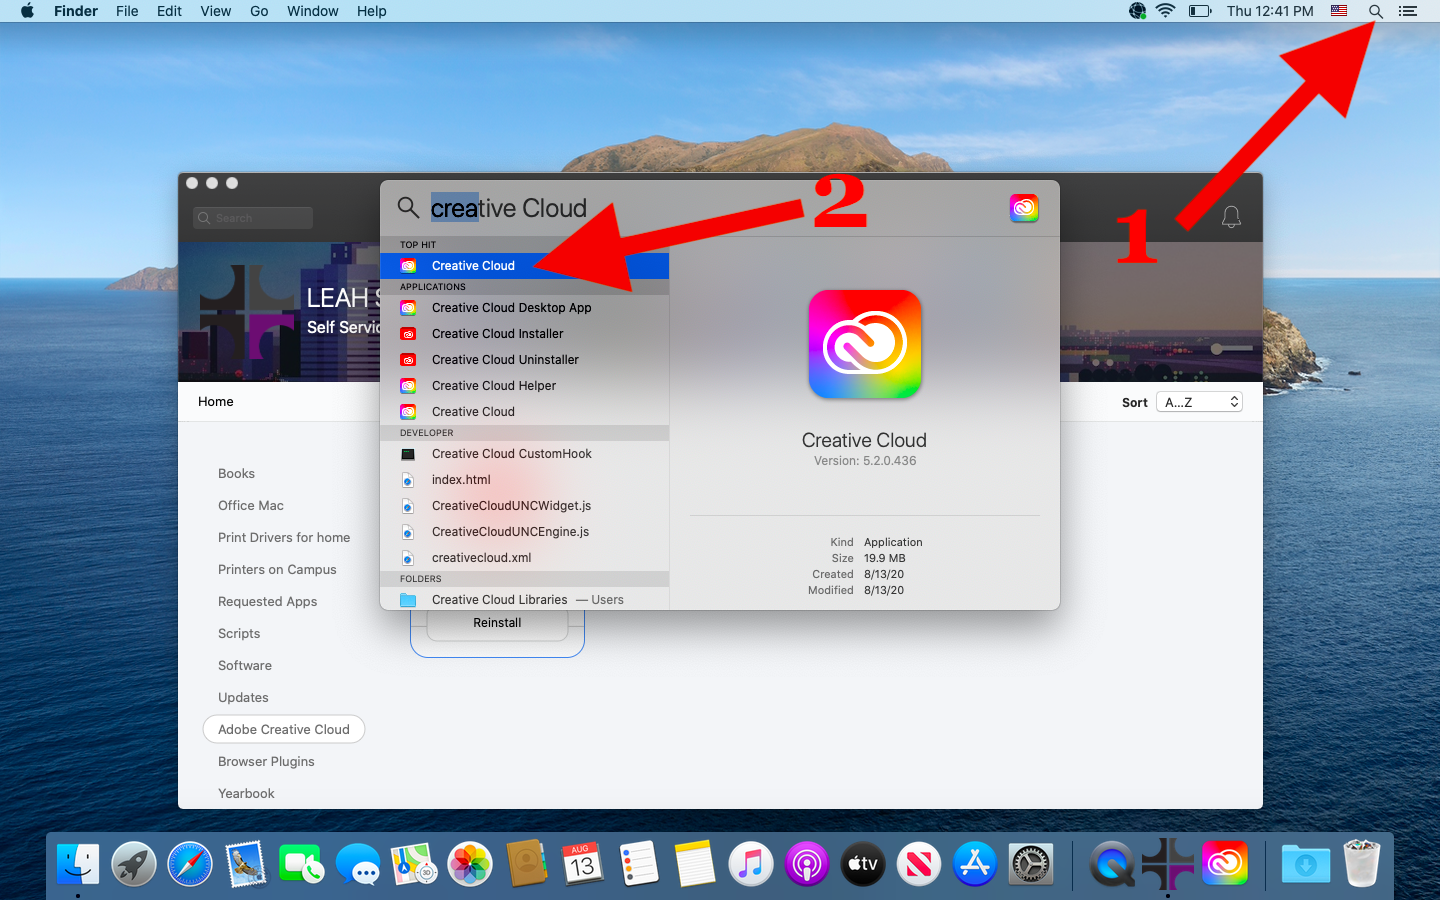Select the highlighted Creative Cloud top hit
1440x900 pixels.
(524, 266)
